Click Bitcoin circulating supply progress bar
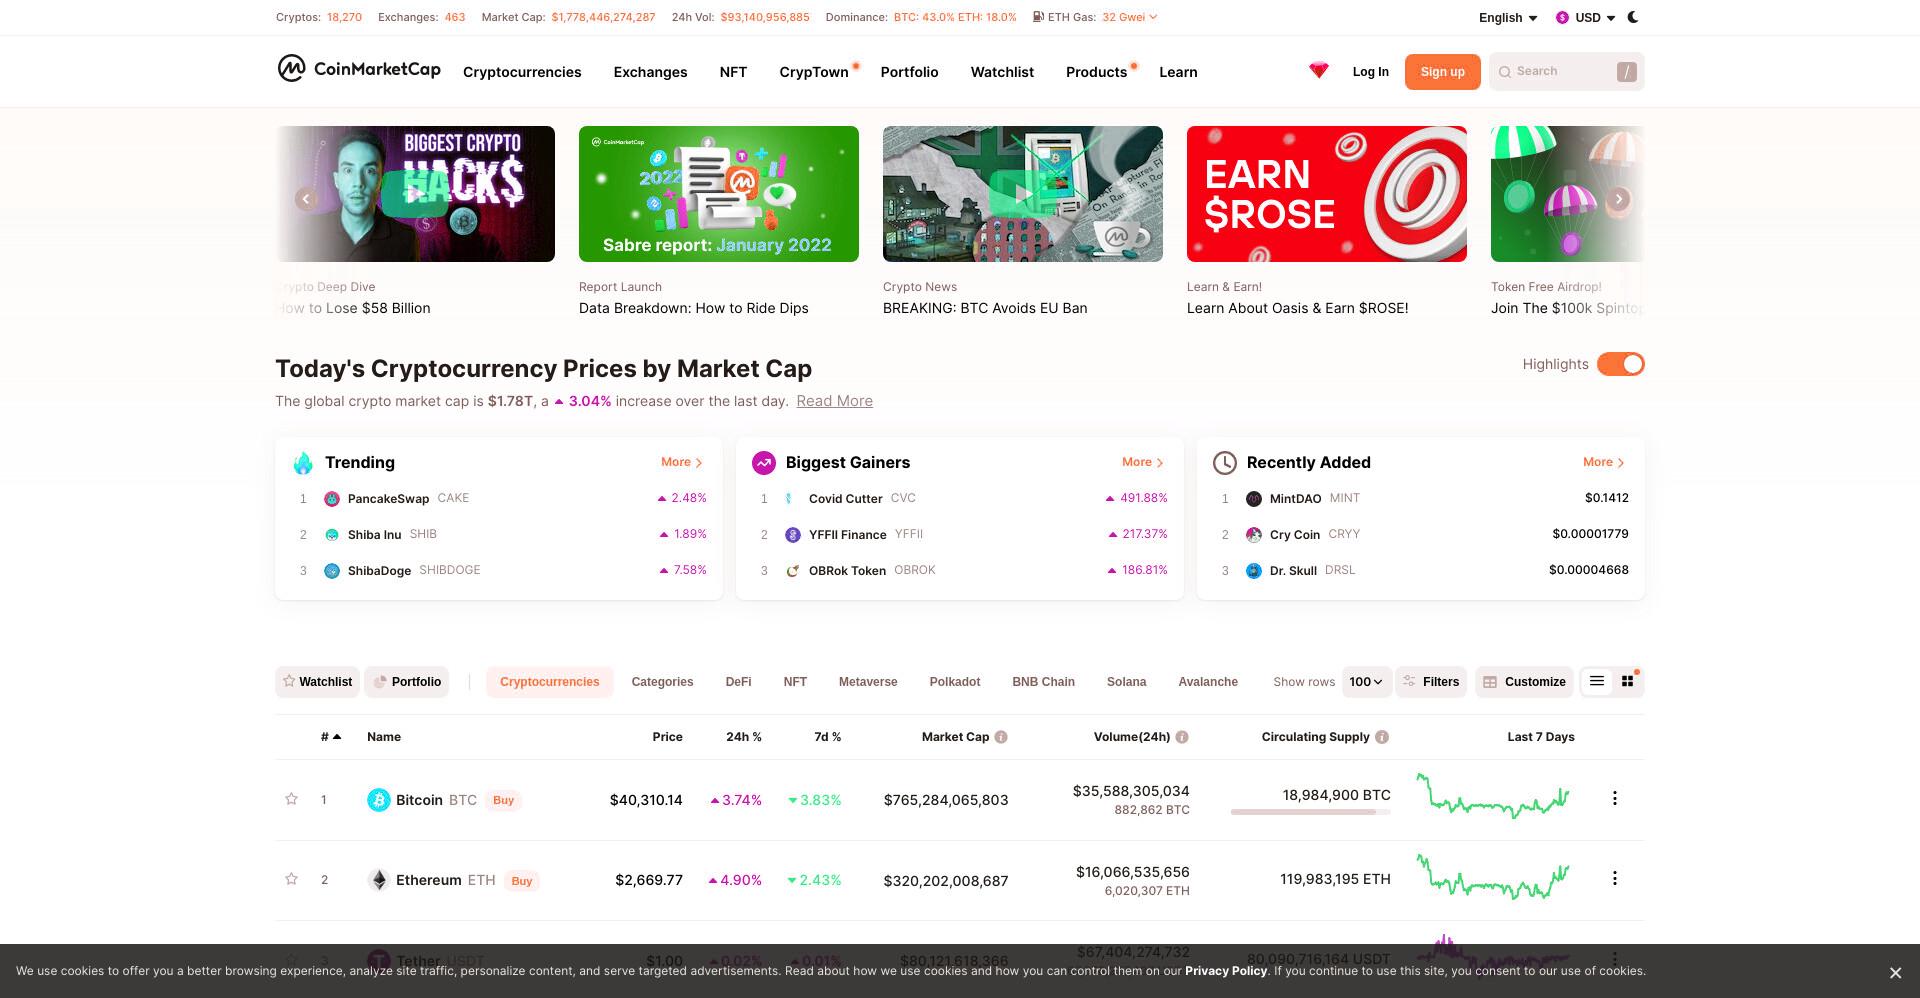This screenshot has width=1920, height=998. pyautogui.click(x=1310, y=812)
